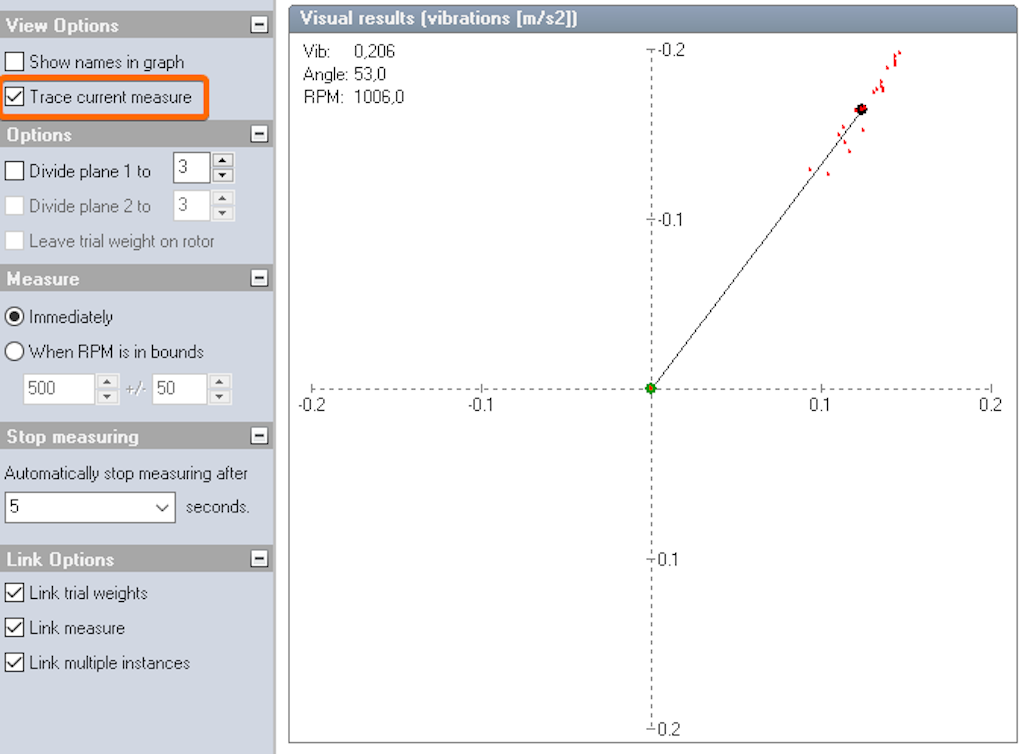This screenshot has width=1024, height=754.
Task: Increase Divide plane 1 value
Action: coord(223,160)
